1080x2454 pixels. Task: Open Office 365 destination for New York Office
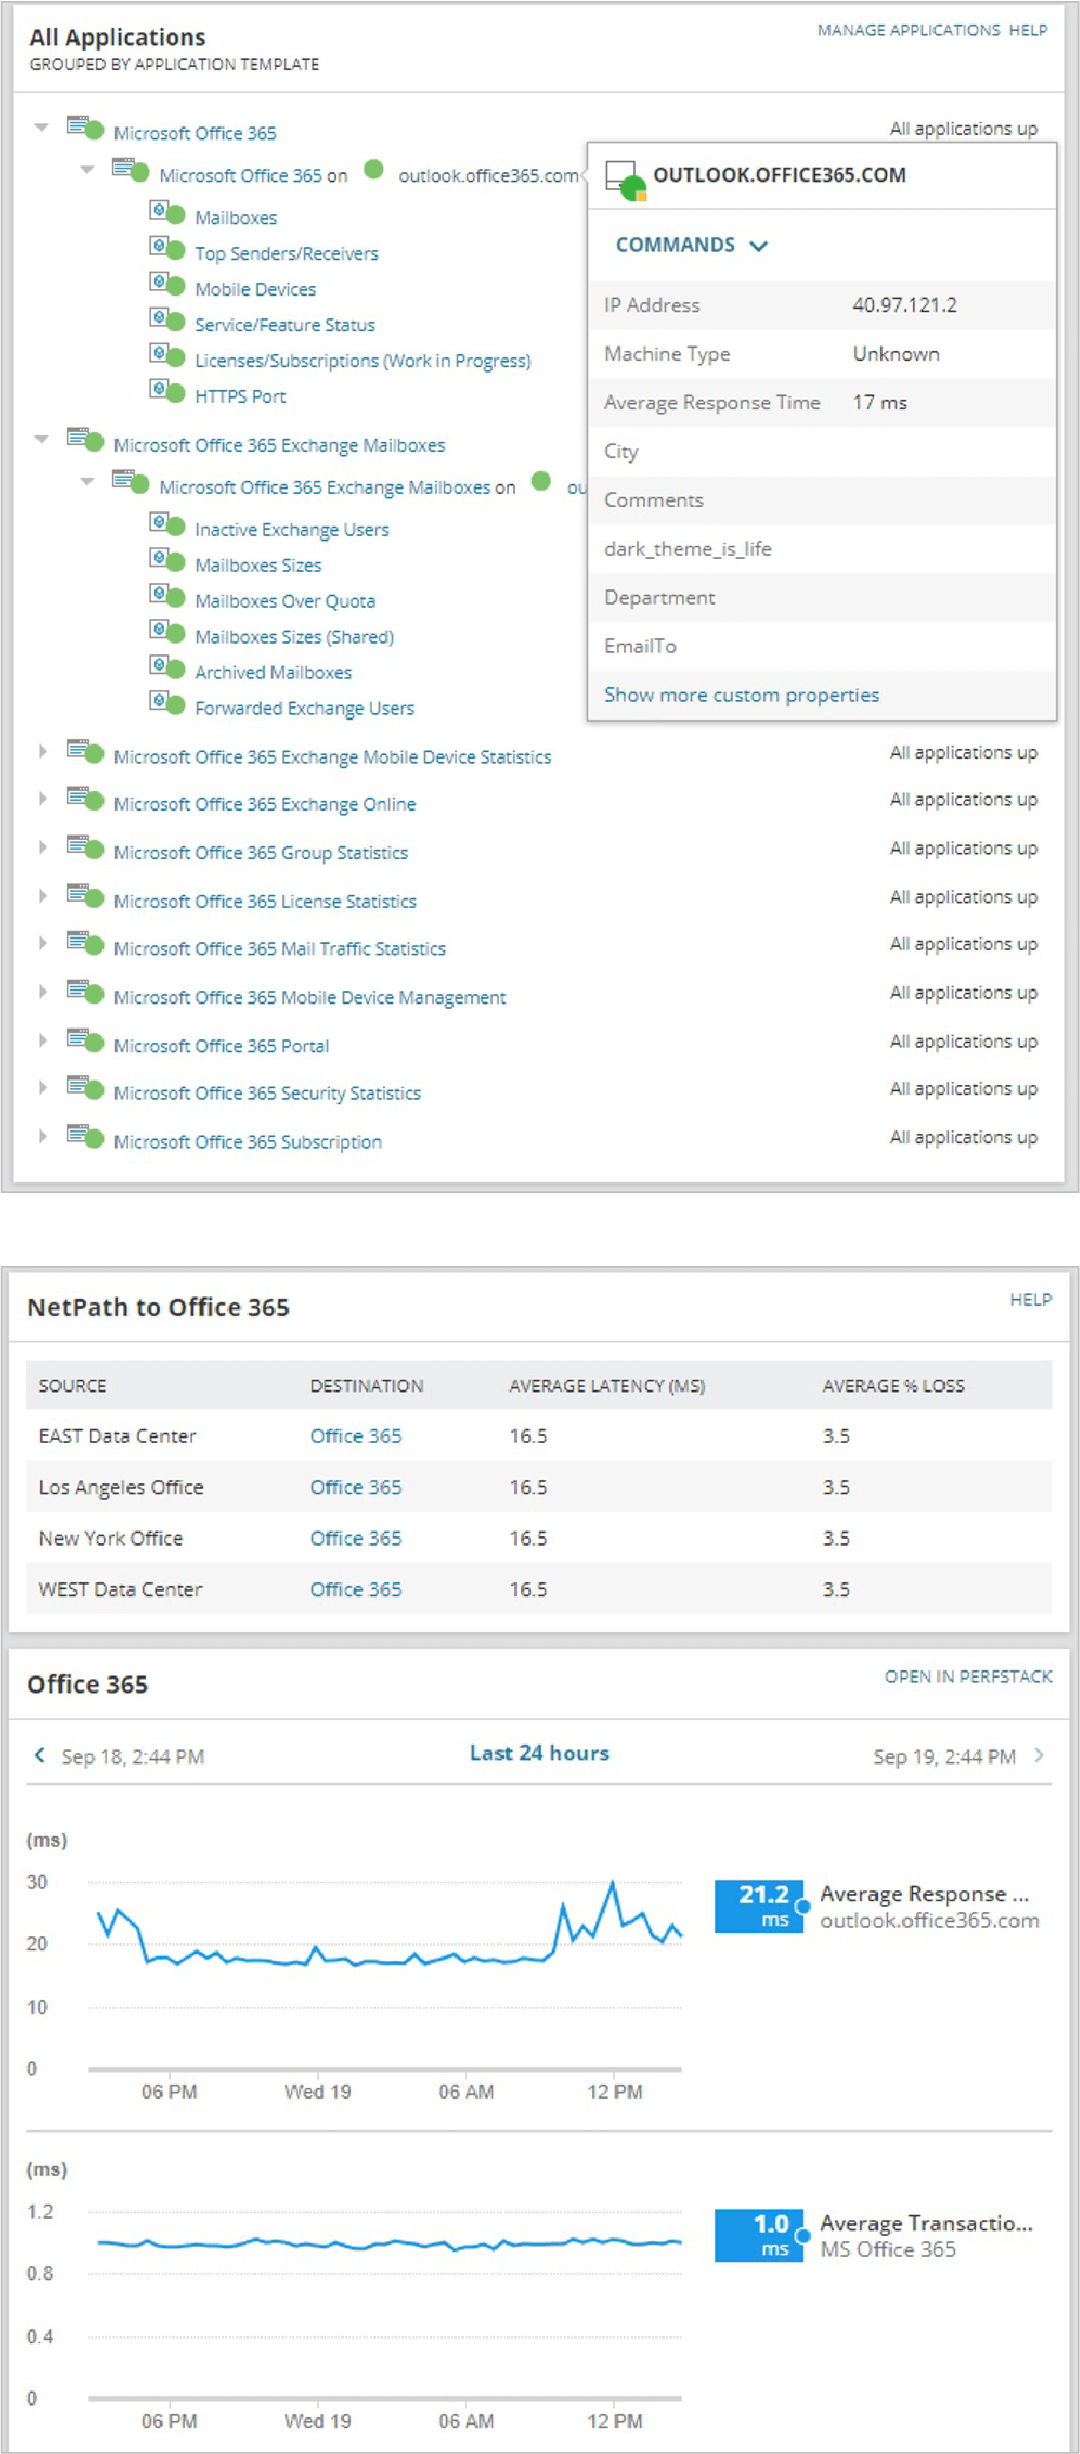pos(356,1538)
